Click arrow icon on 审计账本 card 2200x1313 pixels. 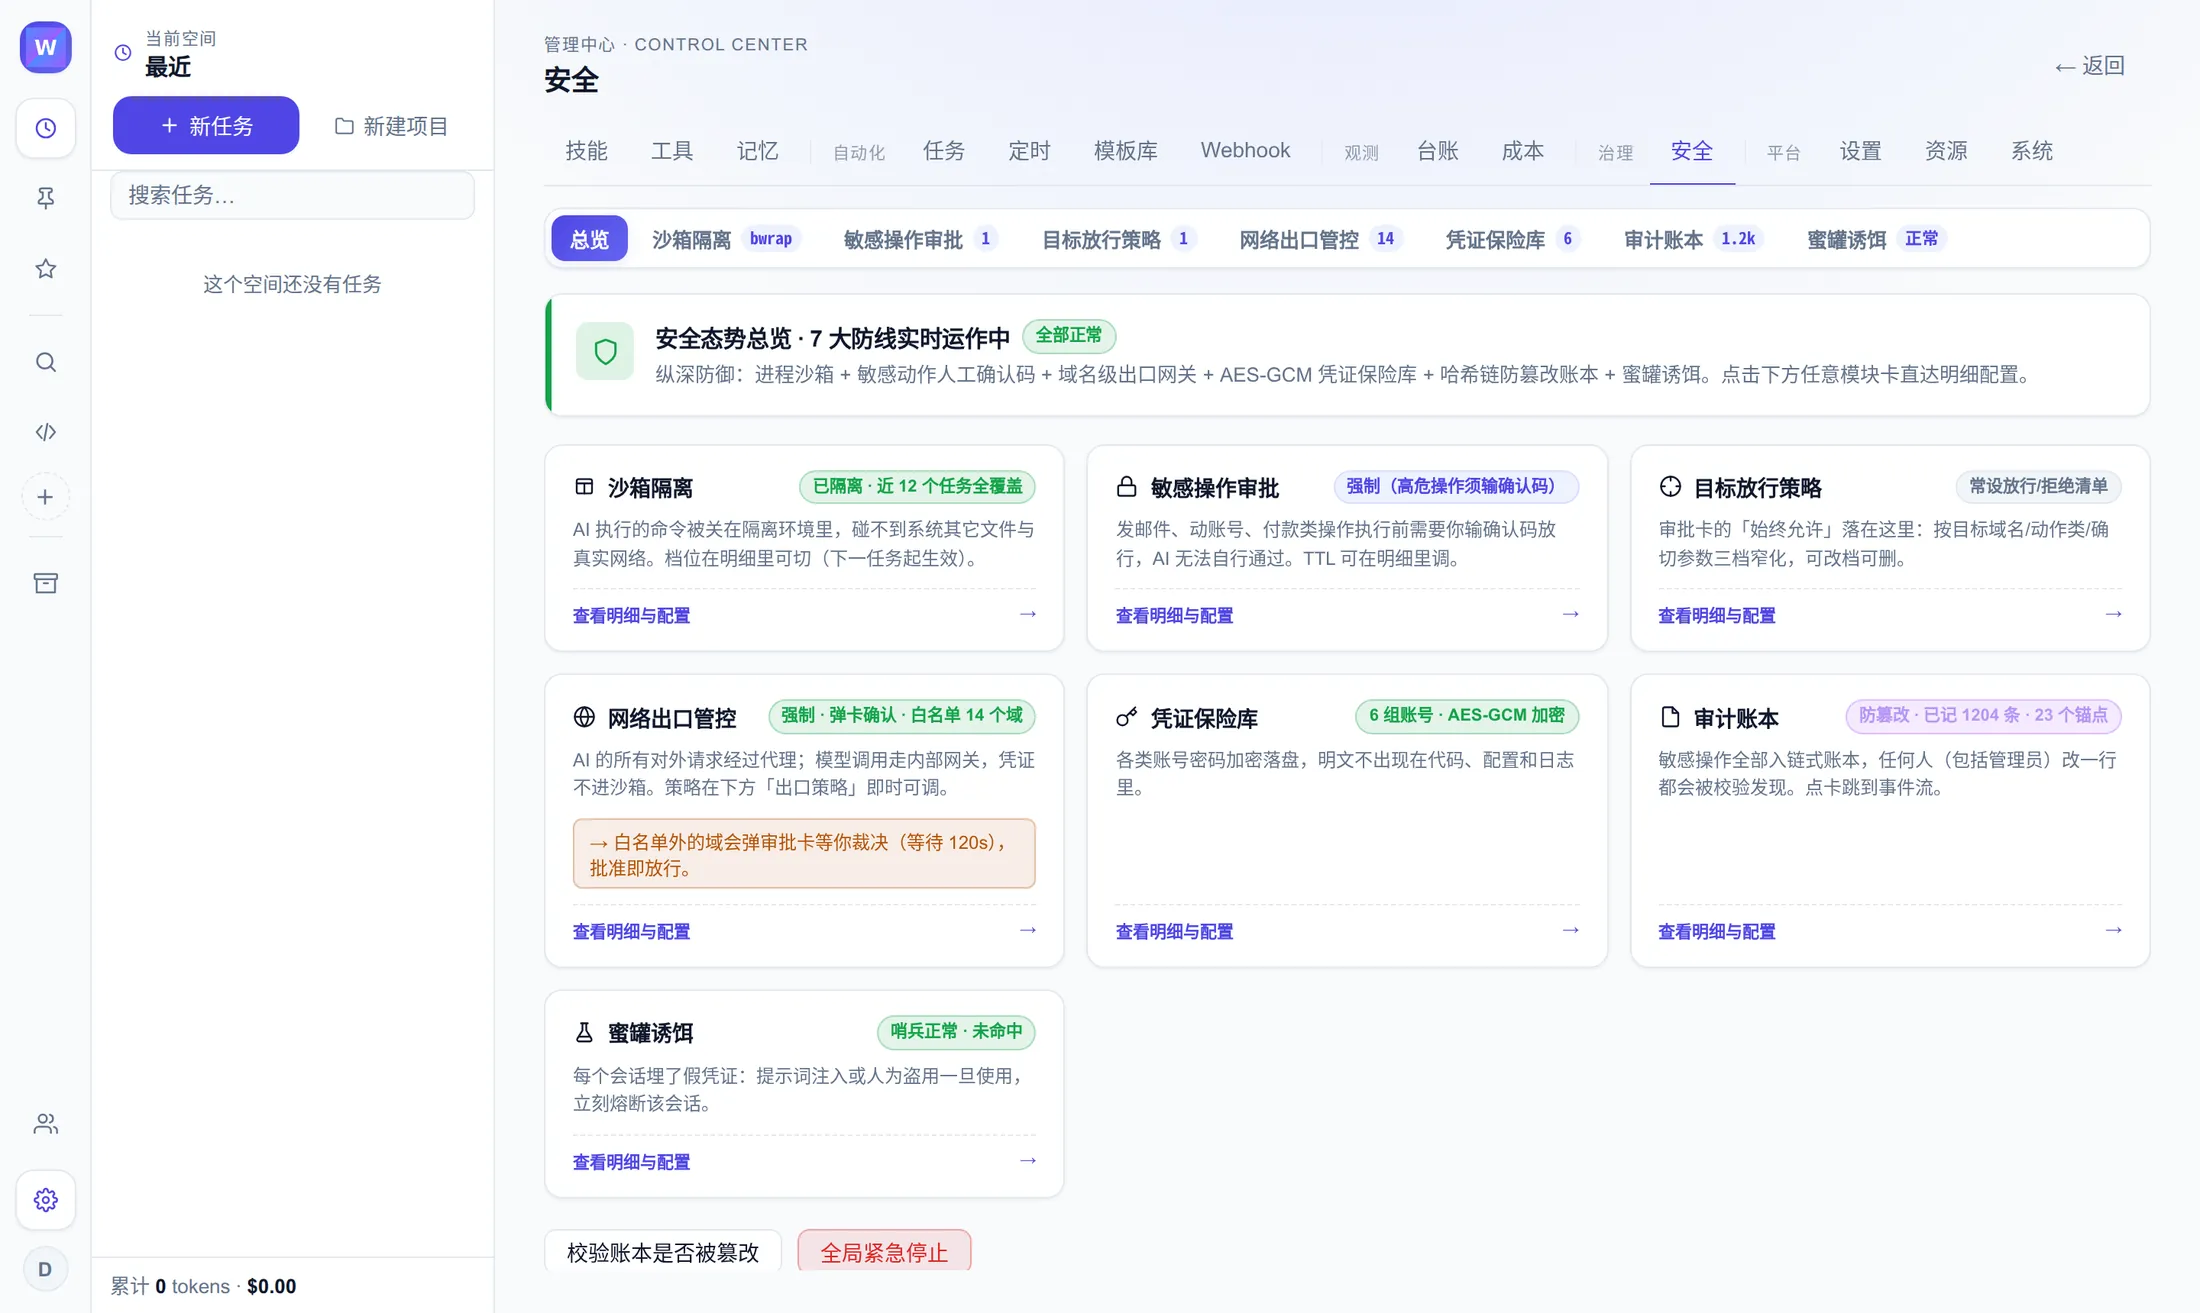coord(2113,930)
